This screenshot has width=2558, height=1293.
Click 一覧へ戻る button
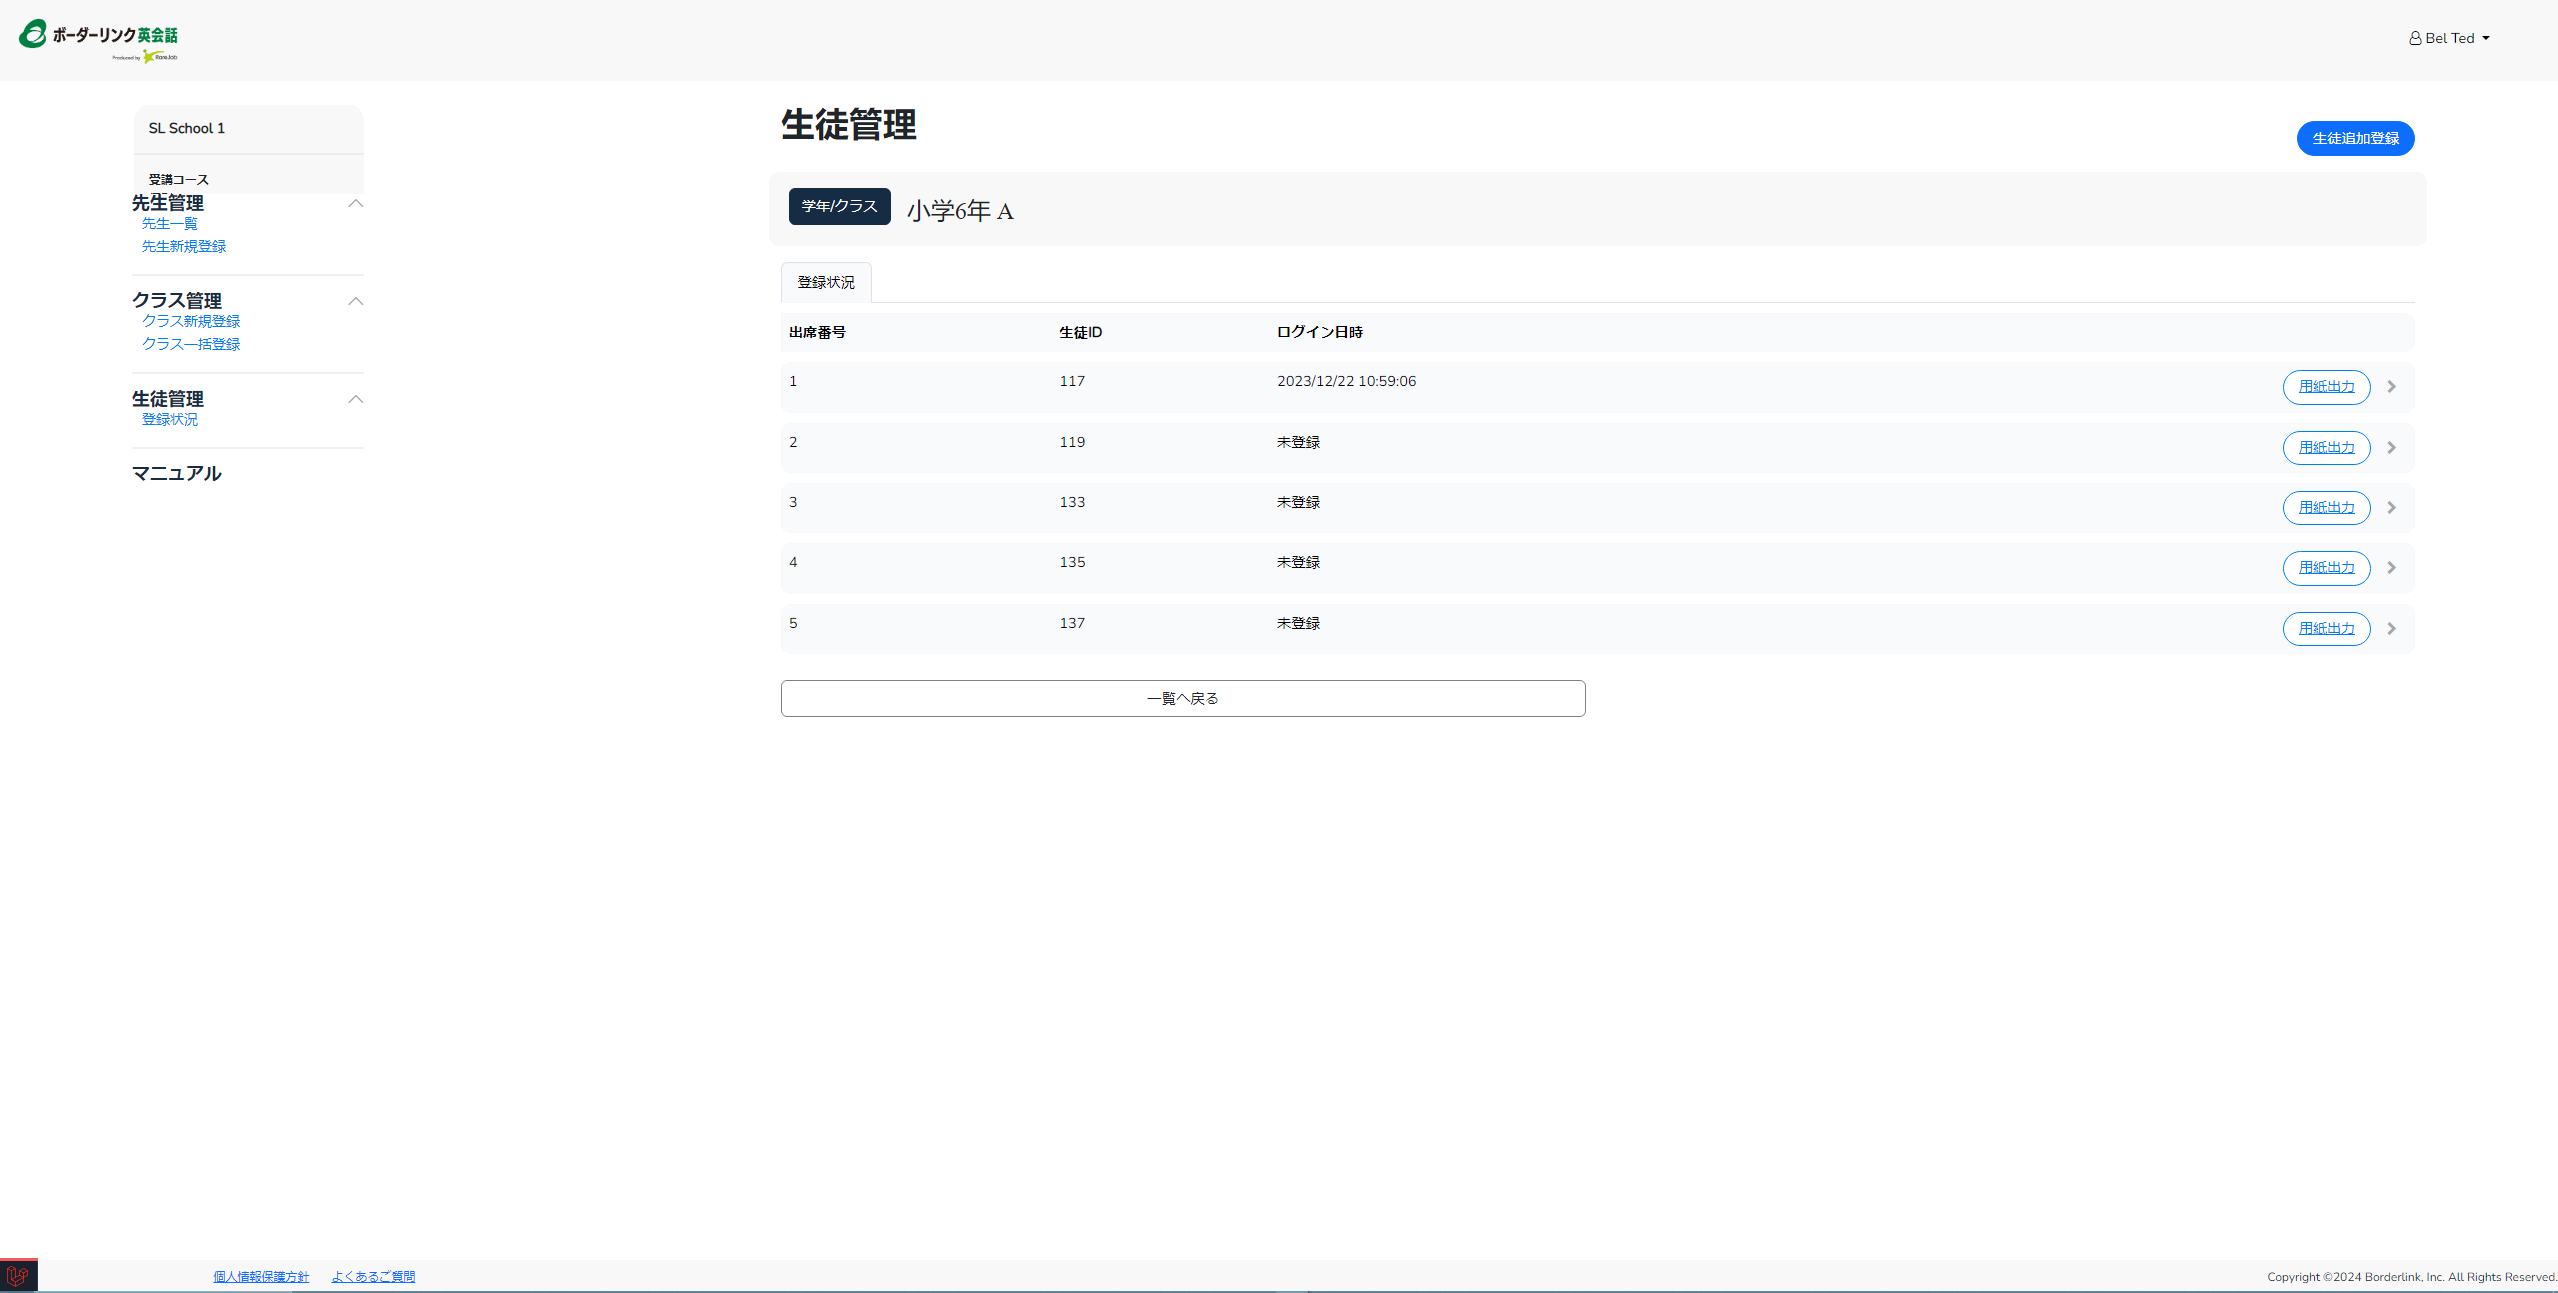(1182, 698)
